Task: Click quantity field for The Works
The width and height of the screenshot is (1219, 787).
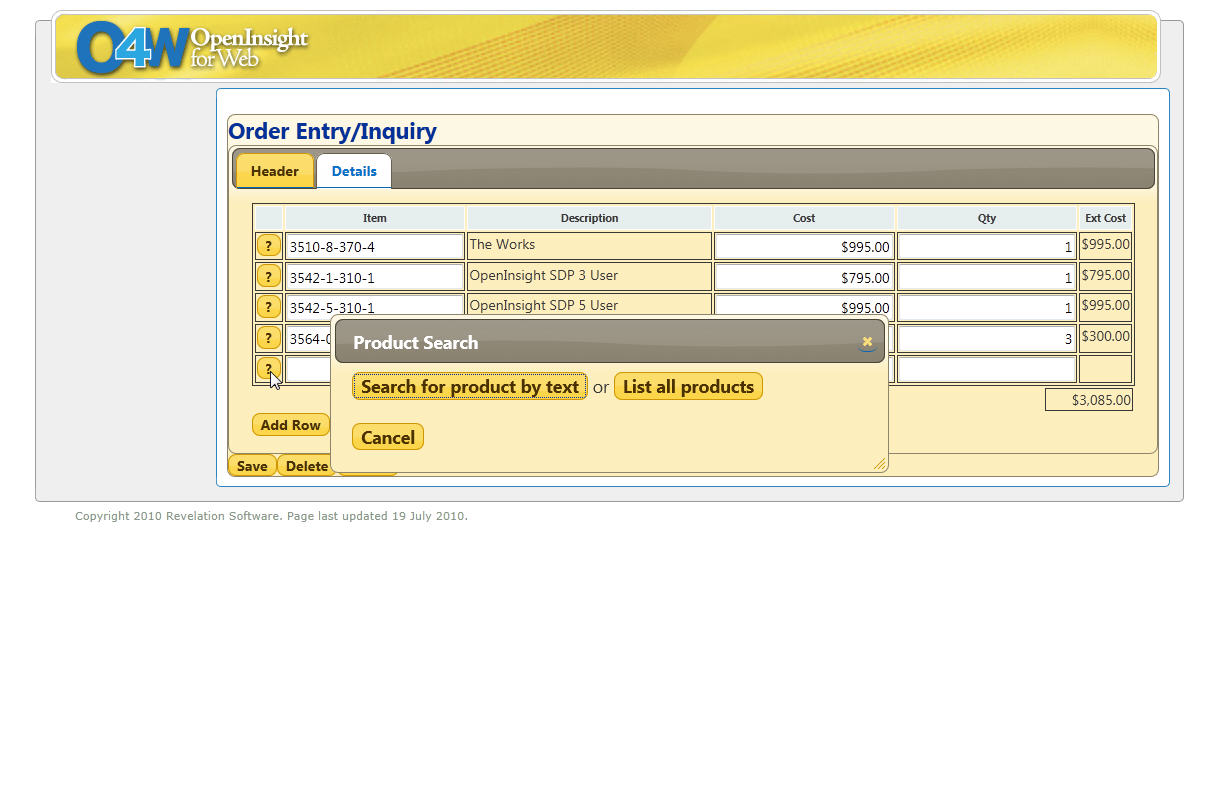Action: pos(987,246)
